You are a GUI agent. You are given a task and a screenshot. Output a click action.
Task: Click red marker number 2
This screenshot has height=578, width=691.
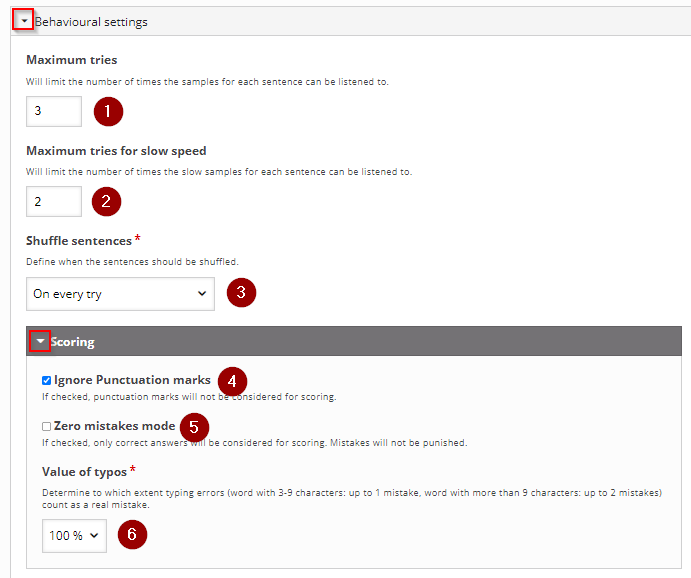point(106,202)
